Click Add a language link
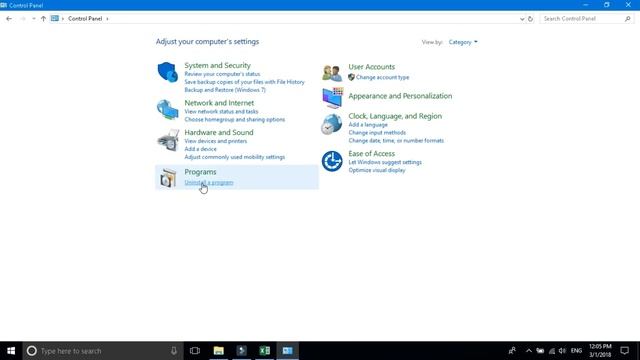 368,124
